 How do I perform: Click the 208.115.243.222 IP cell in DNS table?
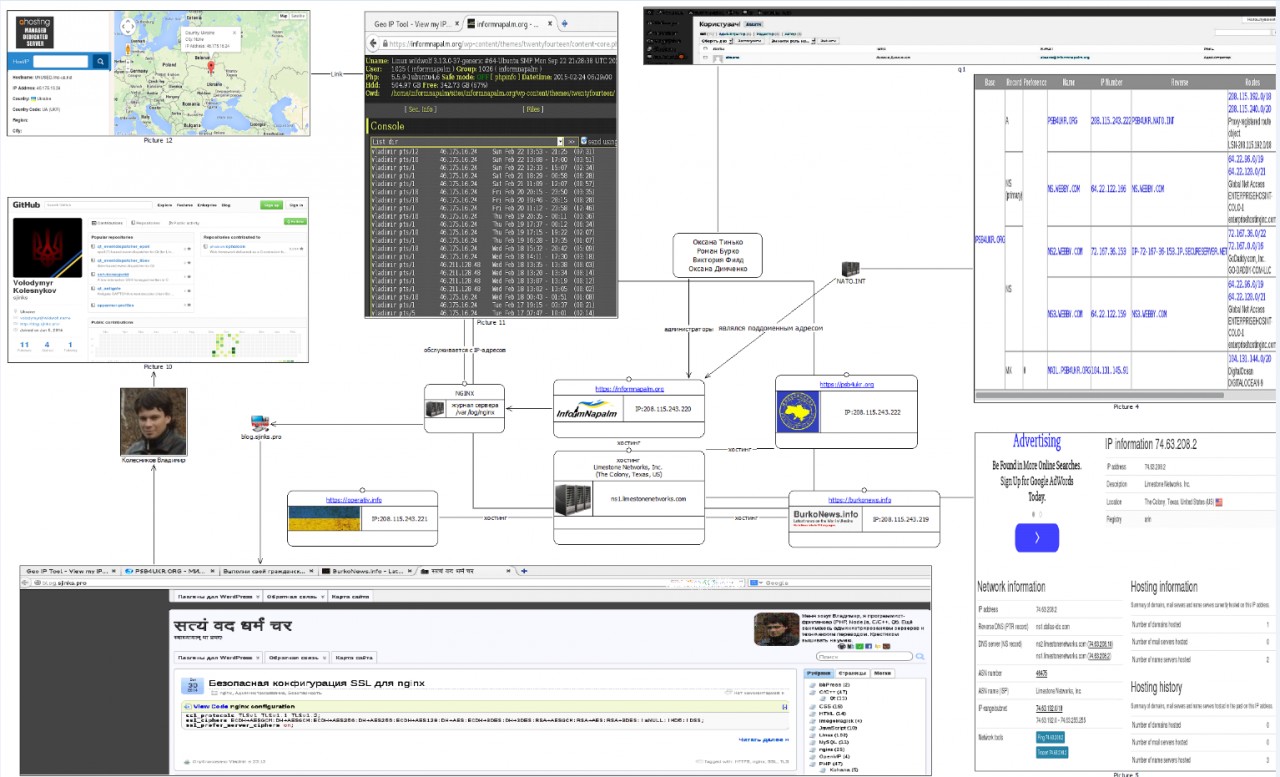[x=1111, y=120]
